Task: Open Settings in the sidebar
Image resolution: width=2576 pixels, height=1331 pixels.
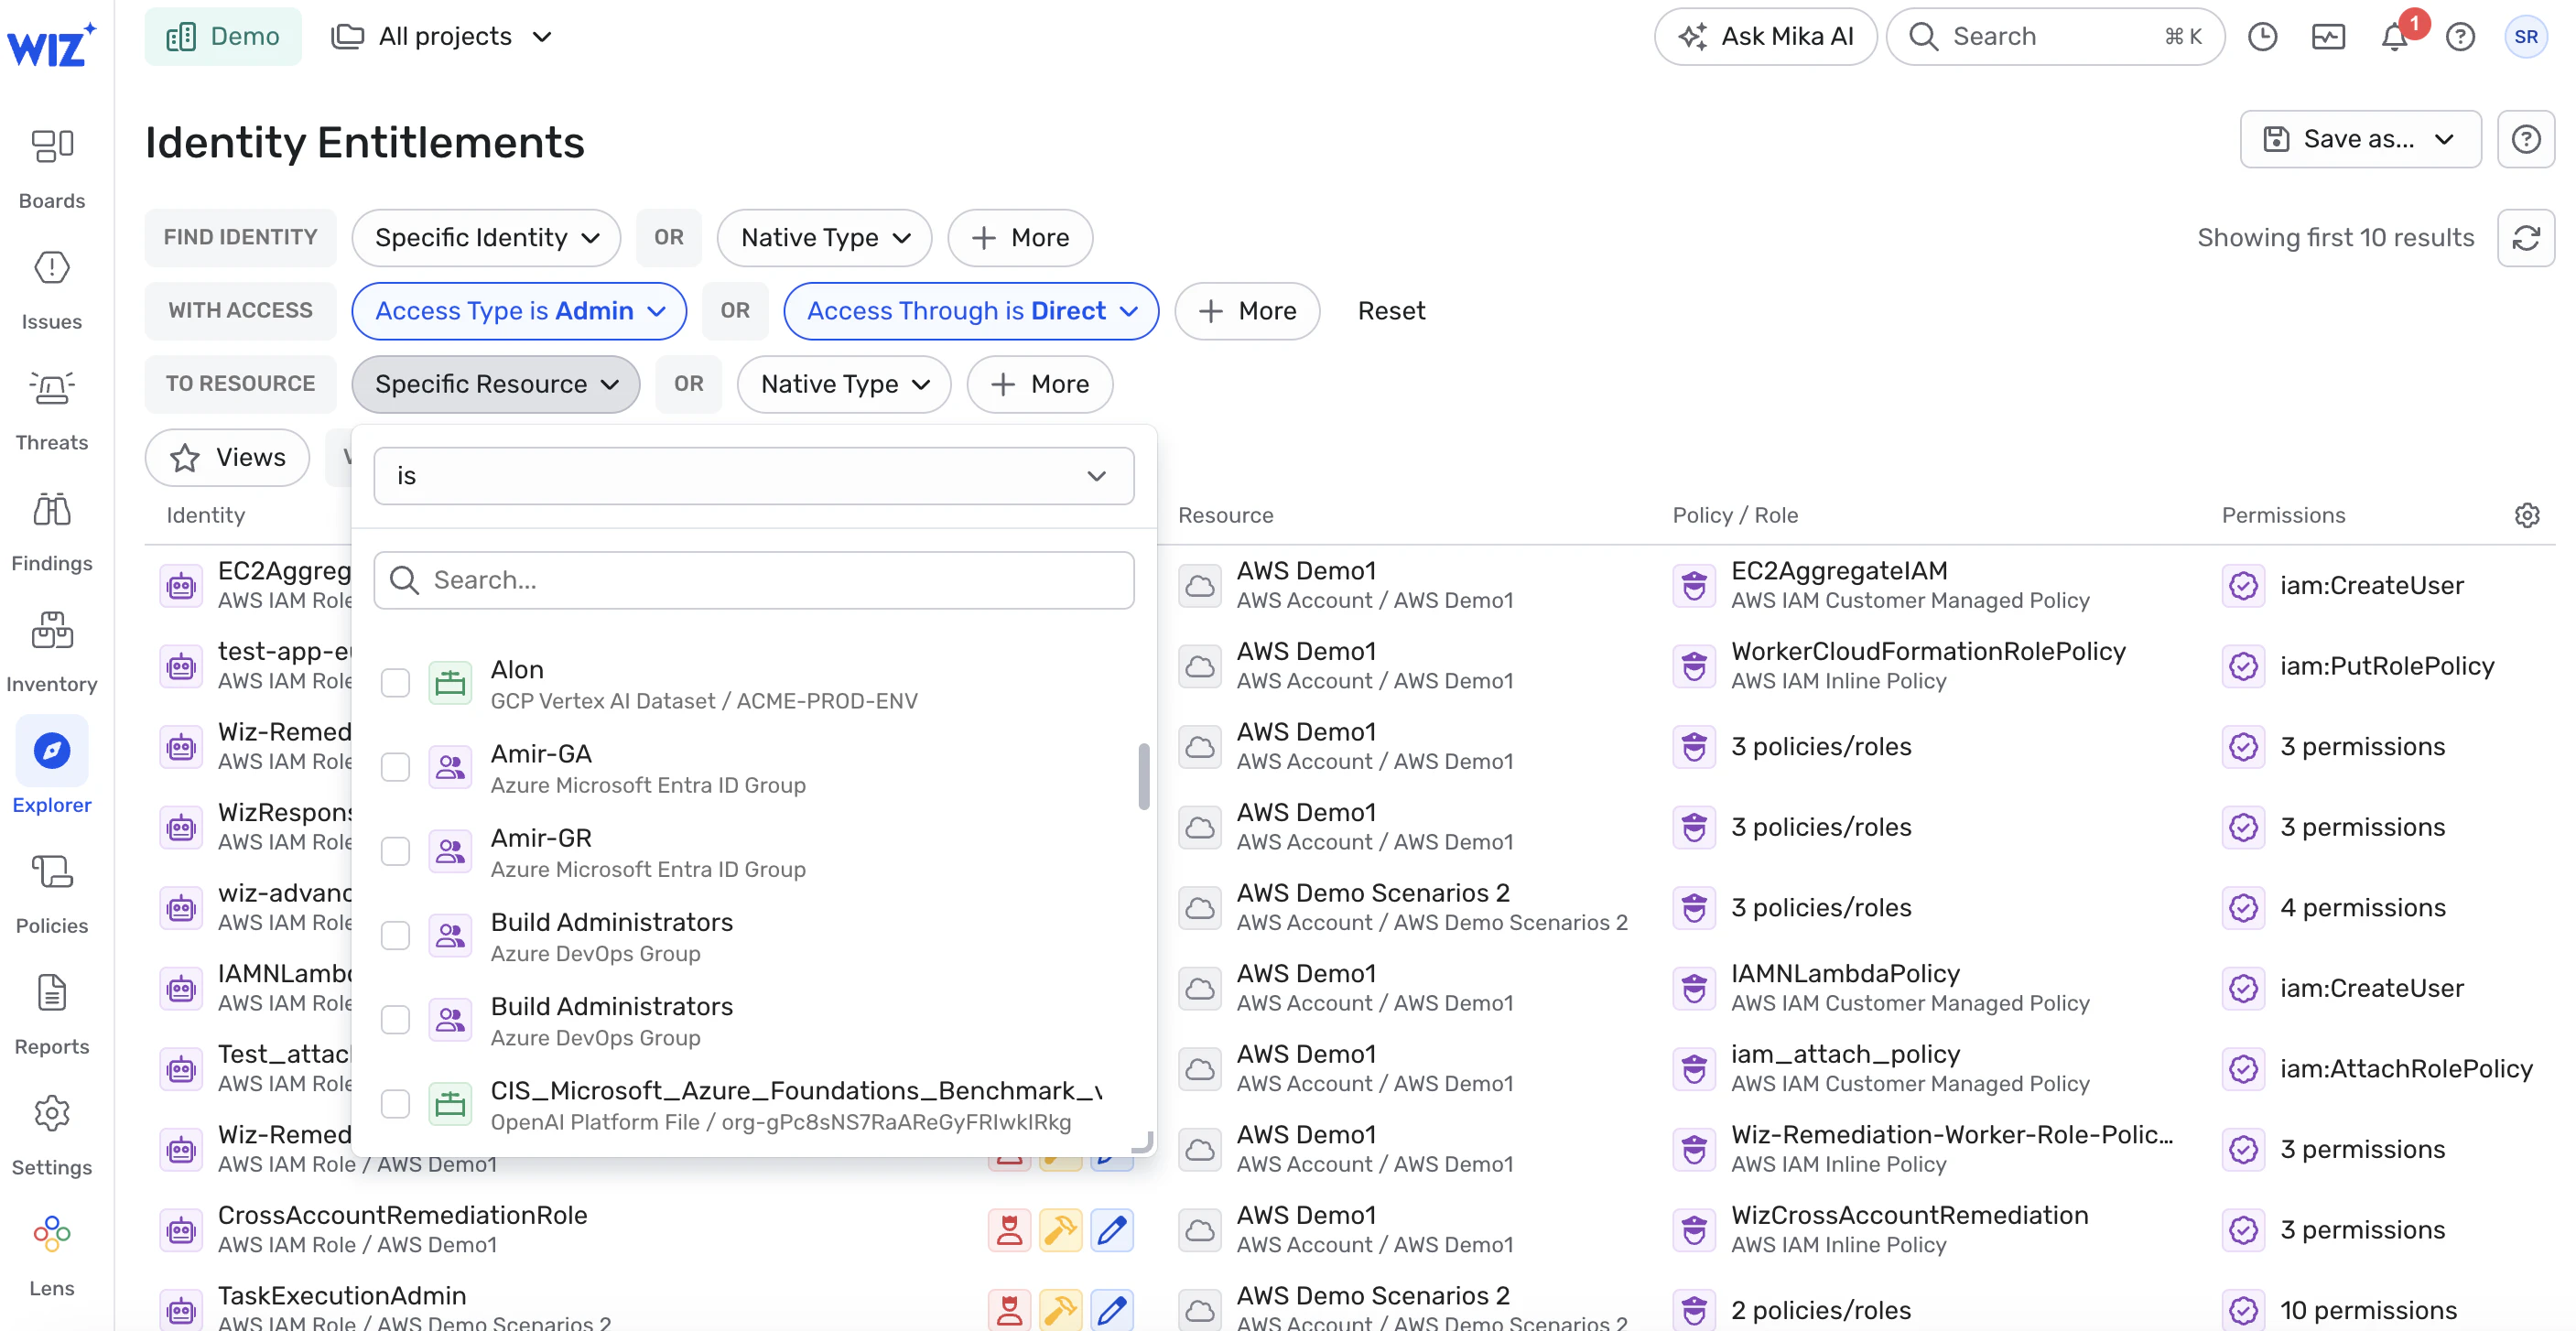Action: (52, 1136)
